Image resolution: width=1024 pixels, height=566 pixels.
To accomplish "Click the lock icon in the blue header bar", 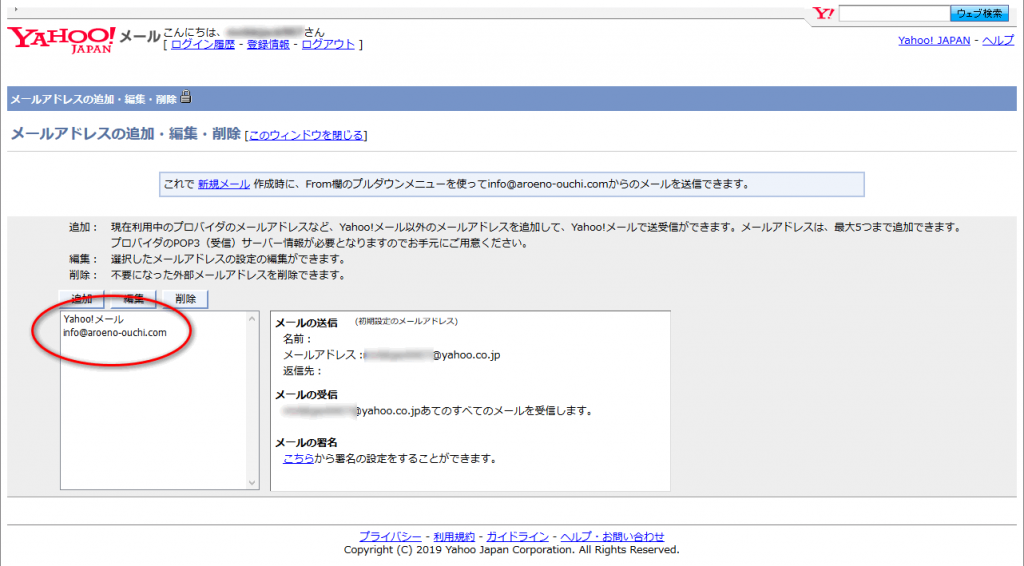I will pyautogui.click(x=186, y=97).
